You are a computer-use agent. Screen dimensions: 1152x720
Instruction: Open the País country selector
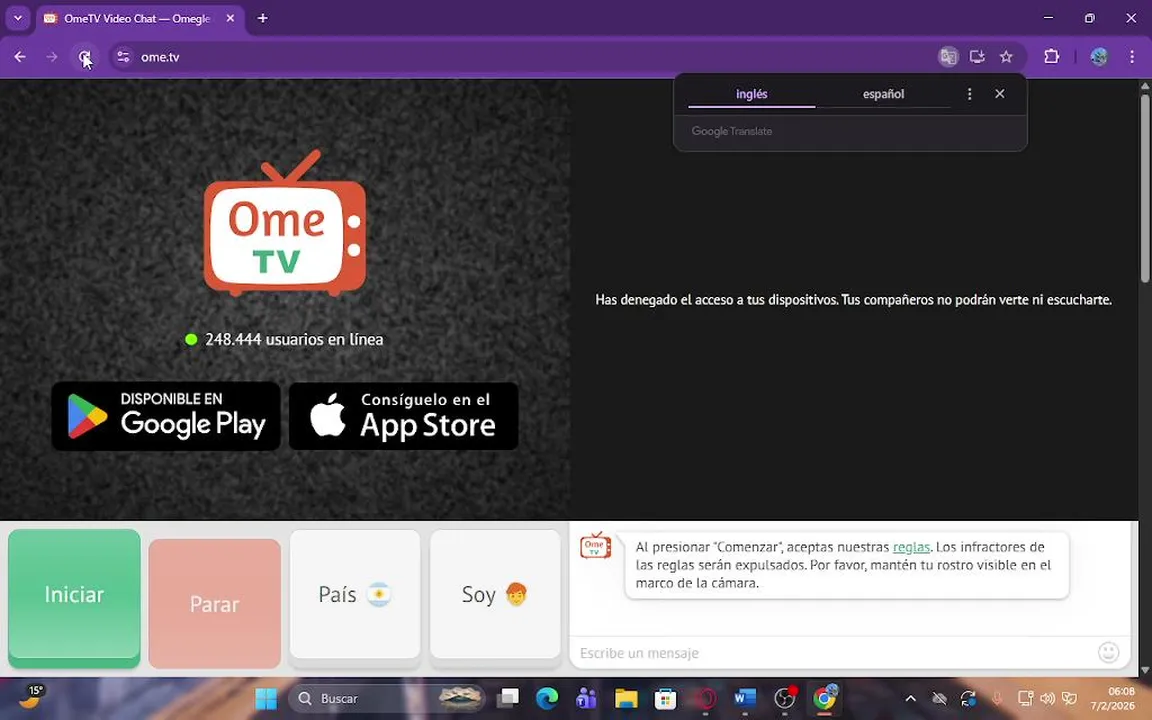[x=355, y=594]
